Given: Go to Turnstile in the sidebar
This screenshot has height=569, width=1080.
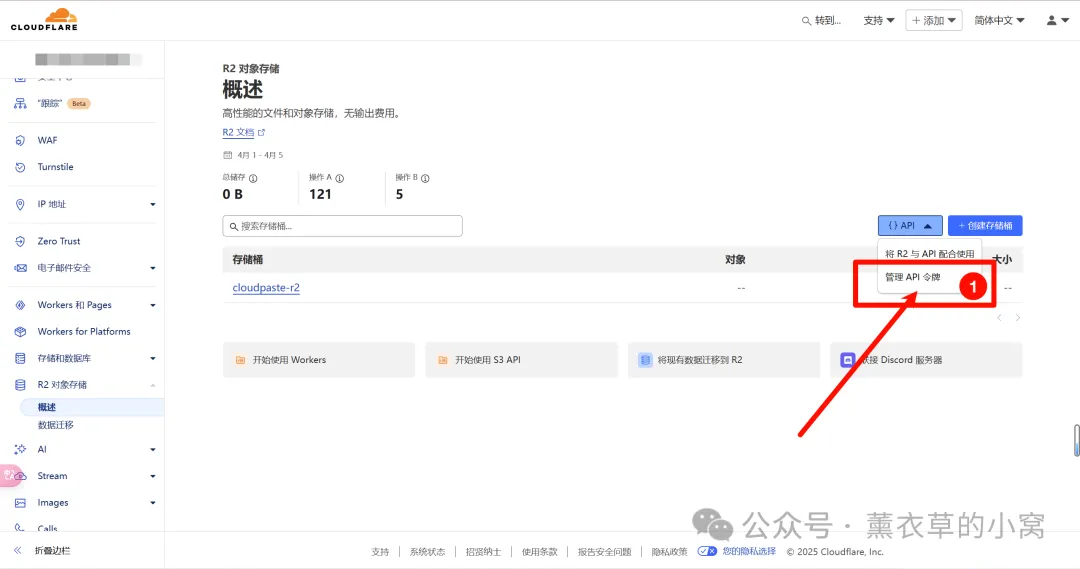Looking at the screenshot, I should pos(55,167).
